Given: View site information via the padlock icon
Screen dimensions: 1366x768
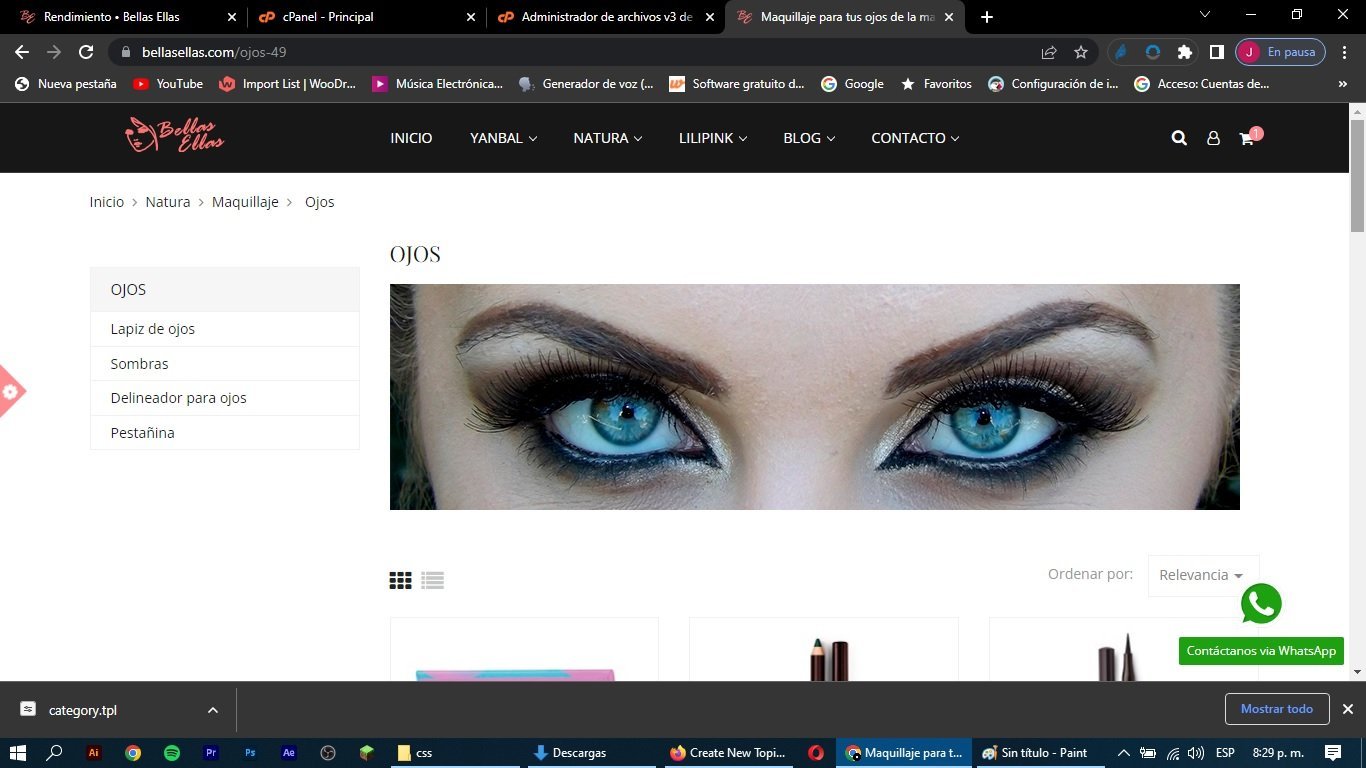Looking at the screenshot, I should [x=126, y=52].
